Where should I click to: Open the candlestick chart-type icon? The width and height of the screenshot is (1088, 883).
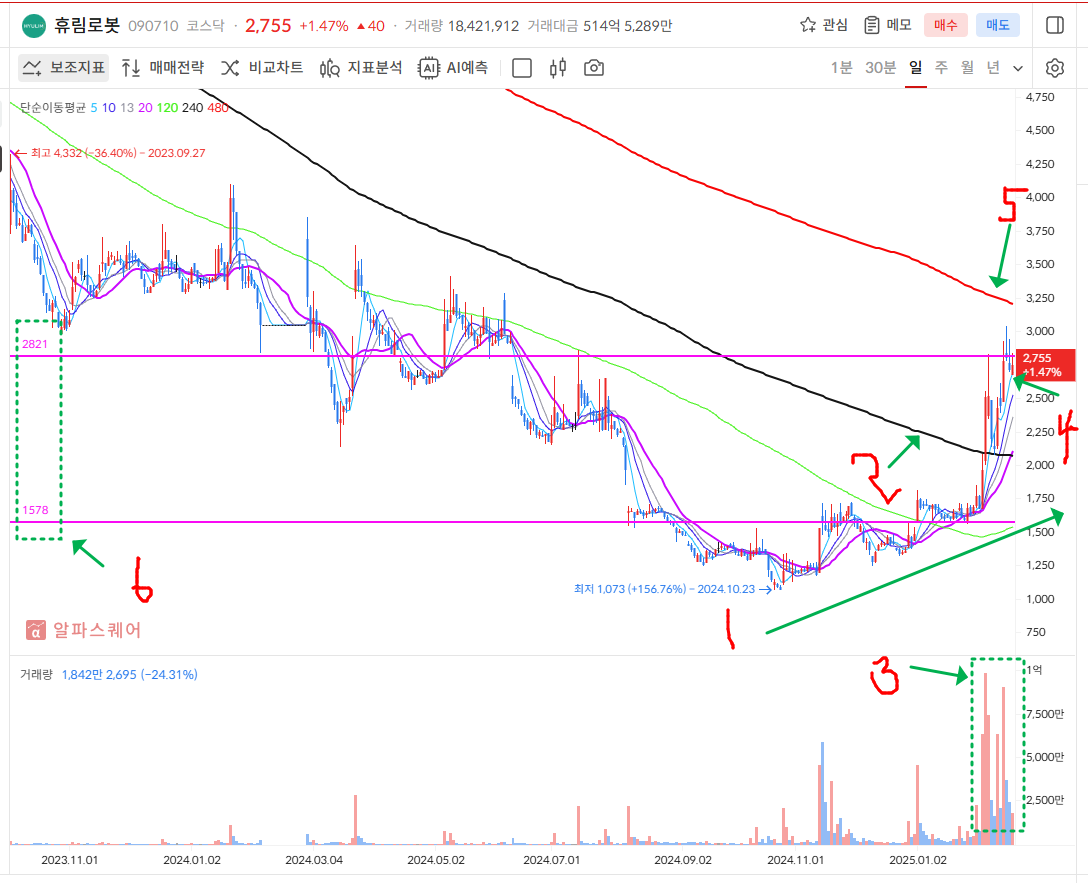pos(558,68)
